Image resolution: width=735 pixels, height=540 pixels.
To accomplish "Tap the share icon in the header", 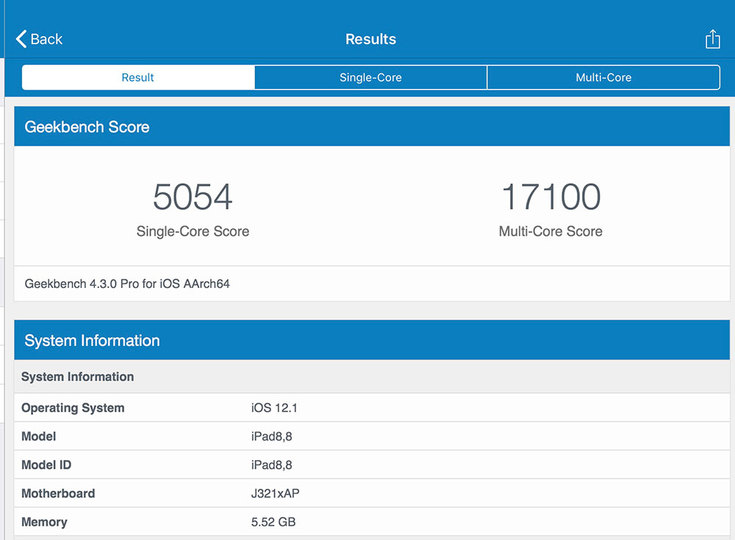I will click(712, 39).
